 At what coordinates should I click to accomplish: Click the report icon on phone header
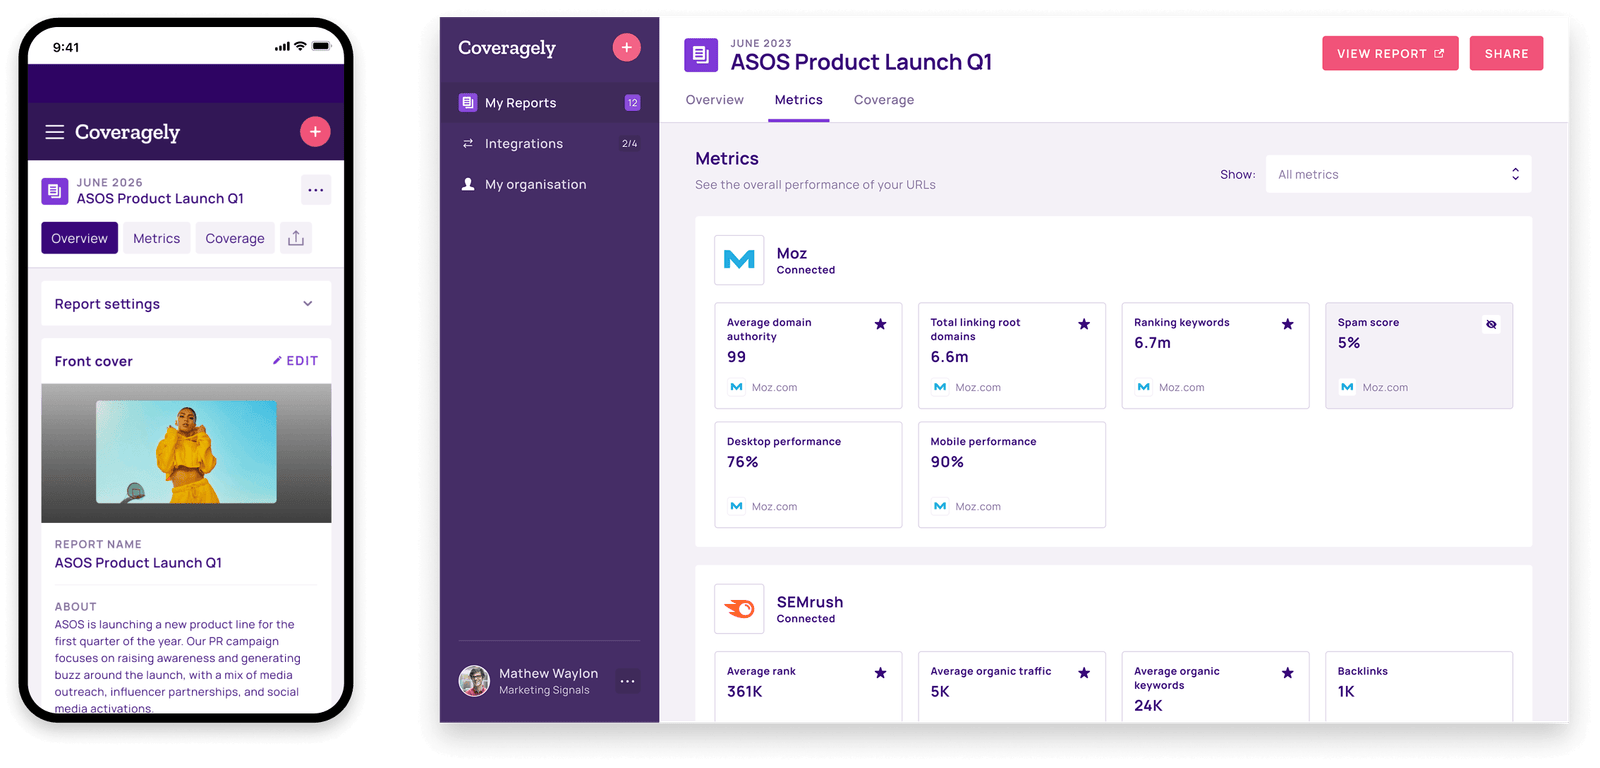coord(55,191)
